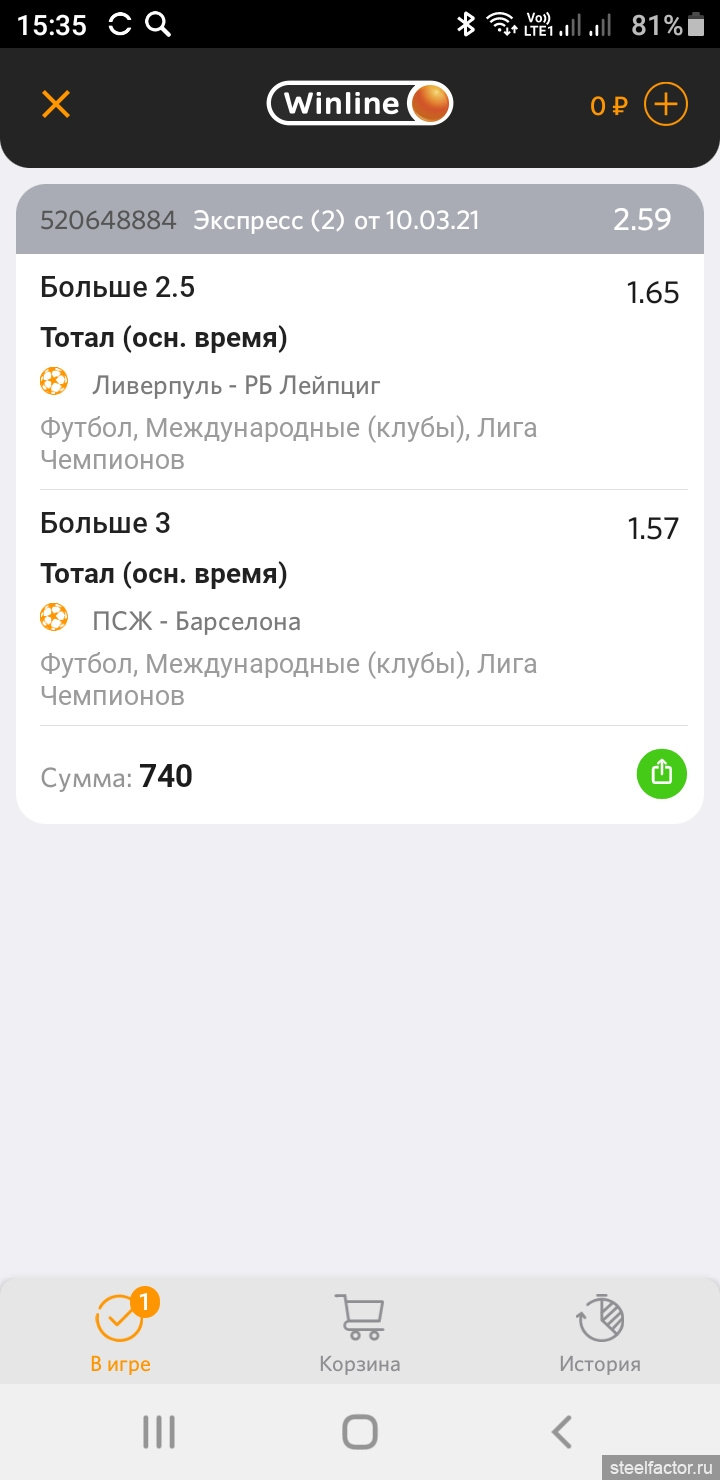720x1480 pixels.
Task: Tap the plus icon to deposit funds
Action: 665,104
